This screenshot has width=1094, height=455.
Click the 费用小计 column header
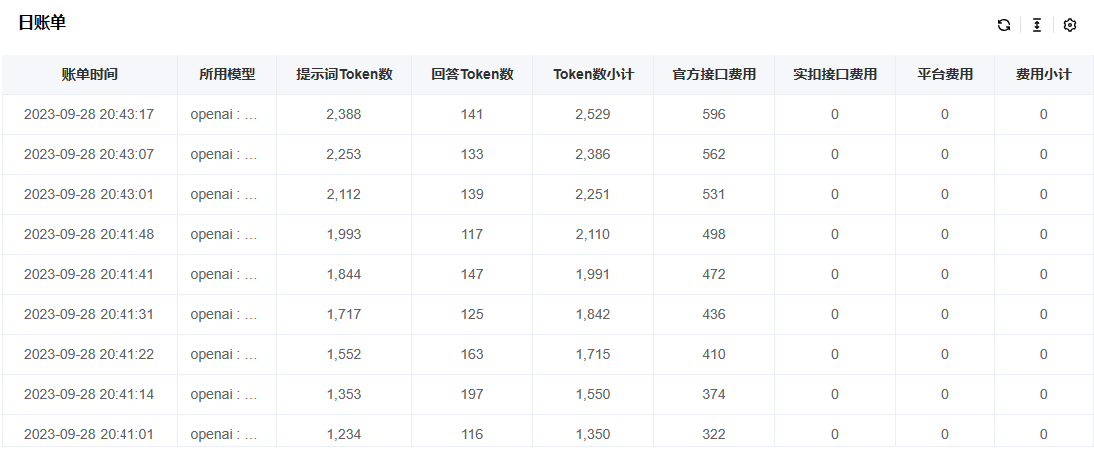1043,74
